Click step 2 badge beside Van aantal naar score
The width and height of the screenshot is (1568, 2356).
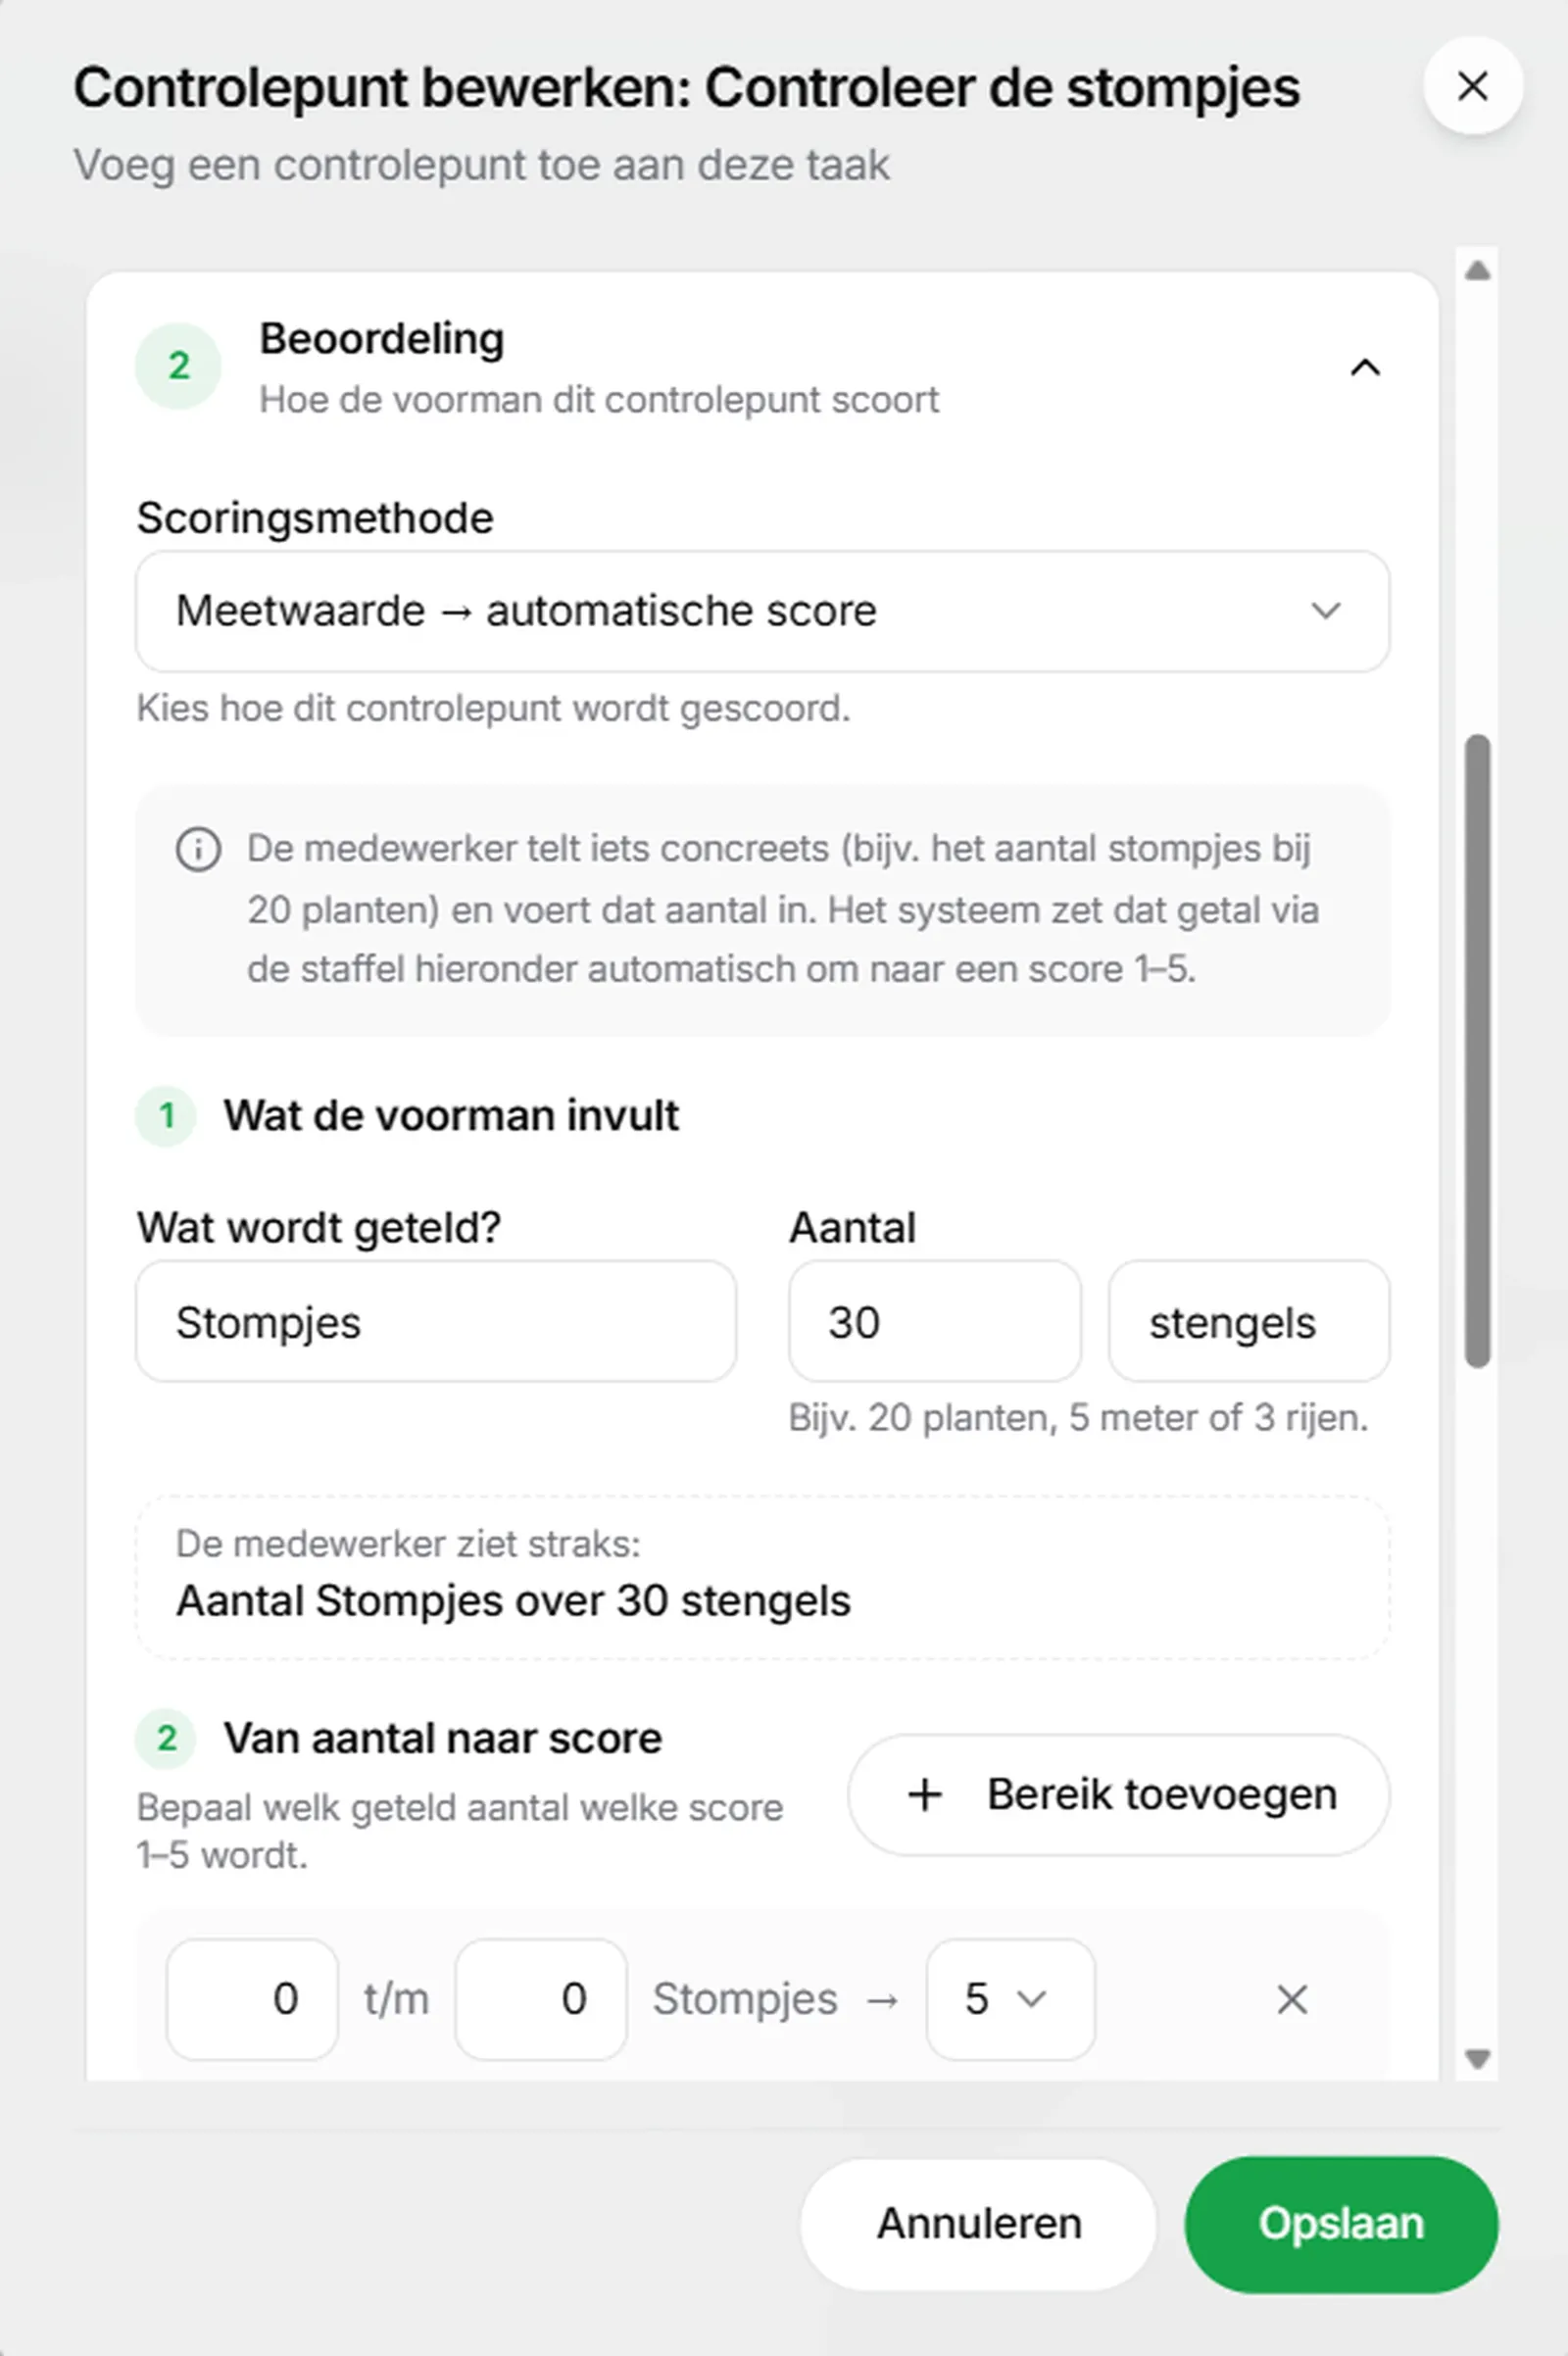pyautogui.click(x=166, y=1739)
